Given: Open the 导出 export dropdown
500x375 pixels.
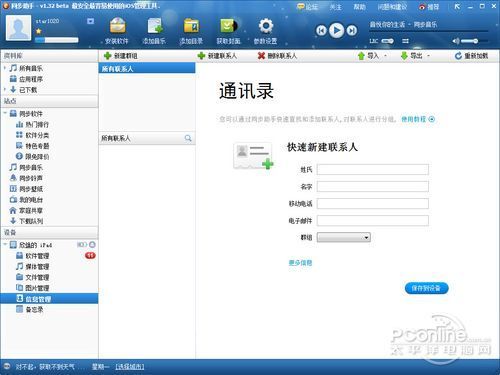Looking at the screenshot, I should 415,56.
